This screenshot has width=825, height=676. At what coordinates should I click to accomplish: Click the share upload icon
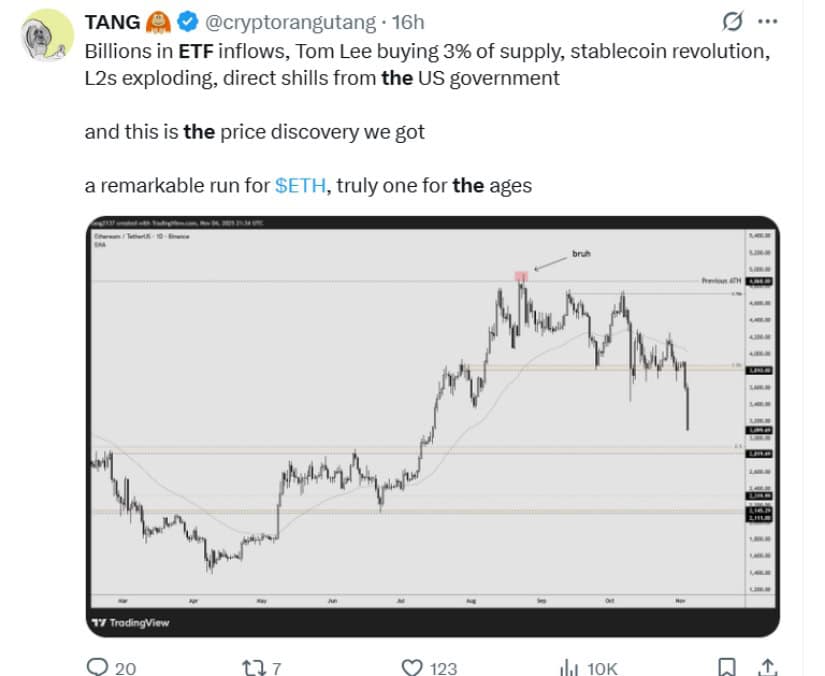pyautogui.click(x=768, y=667)
